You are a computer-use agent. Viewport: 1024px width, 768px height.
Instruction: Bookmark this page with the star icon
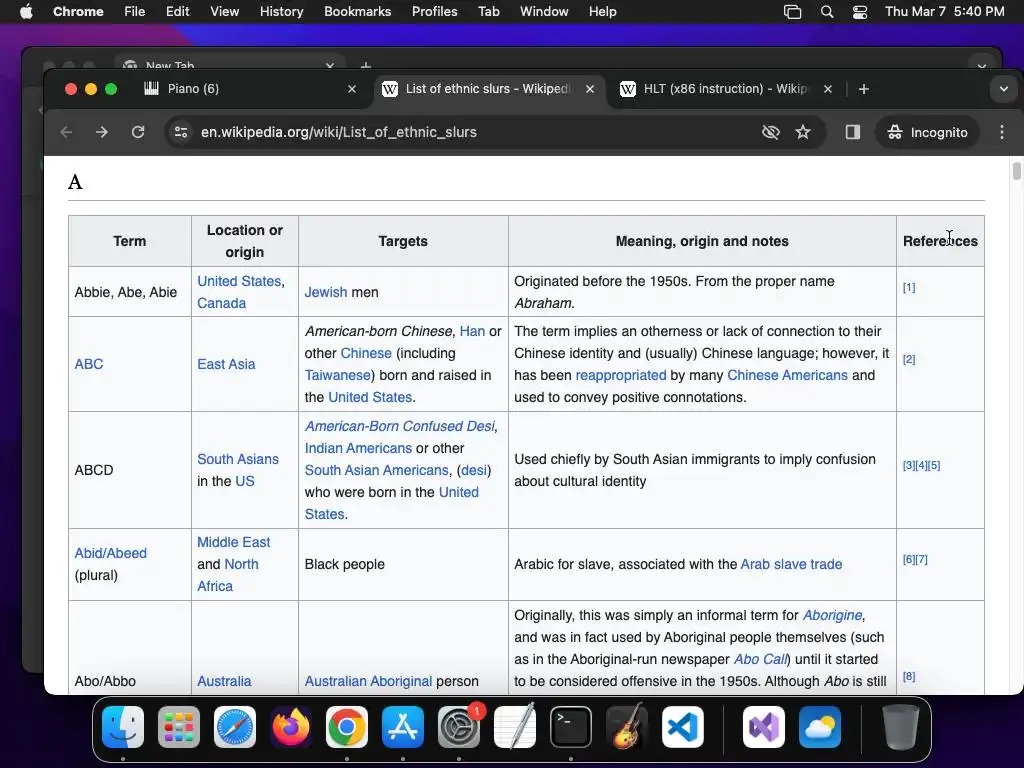coord(803,132)
